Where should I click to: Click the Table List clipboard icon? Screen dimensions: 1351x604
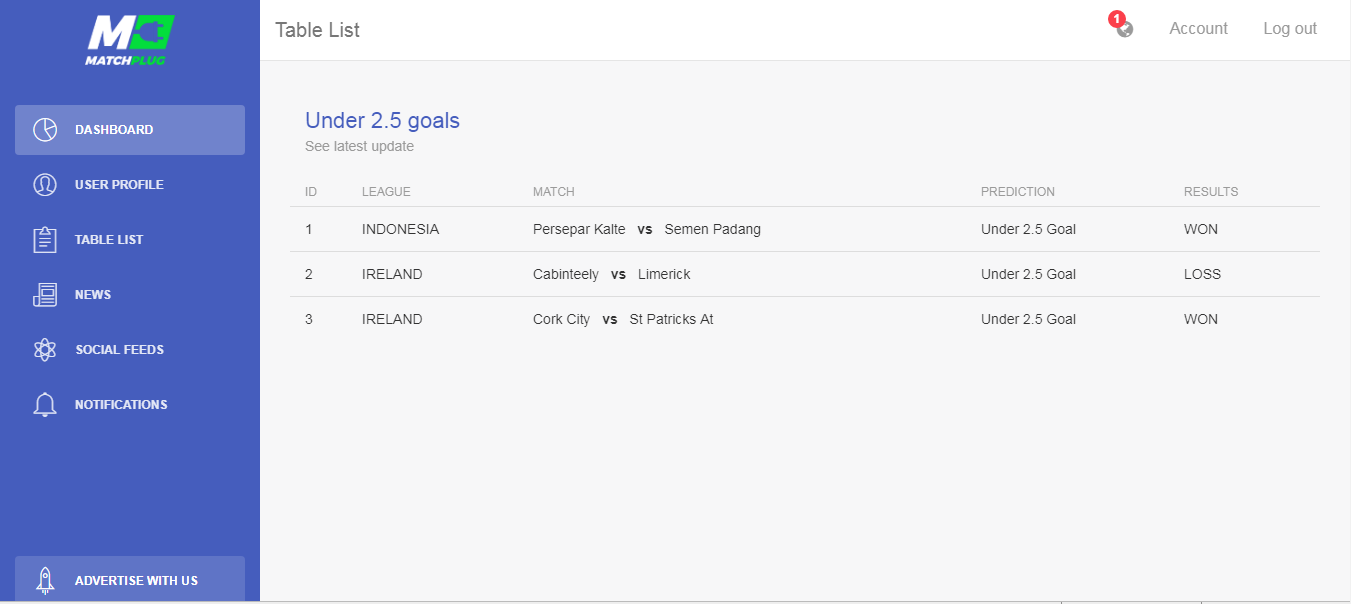click(45, 240)
